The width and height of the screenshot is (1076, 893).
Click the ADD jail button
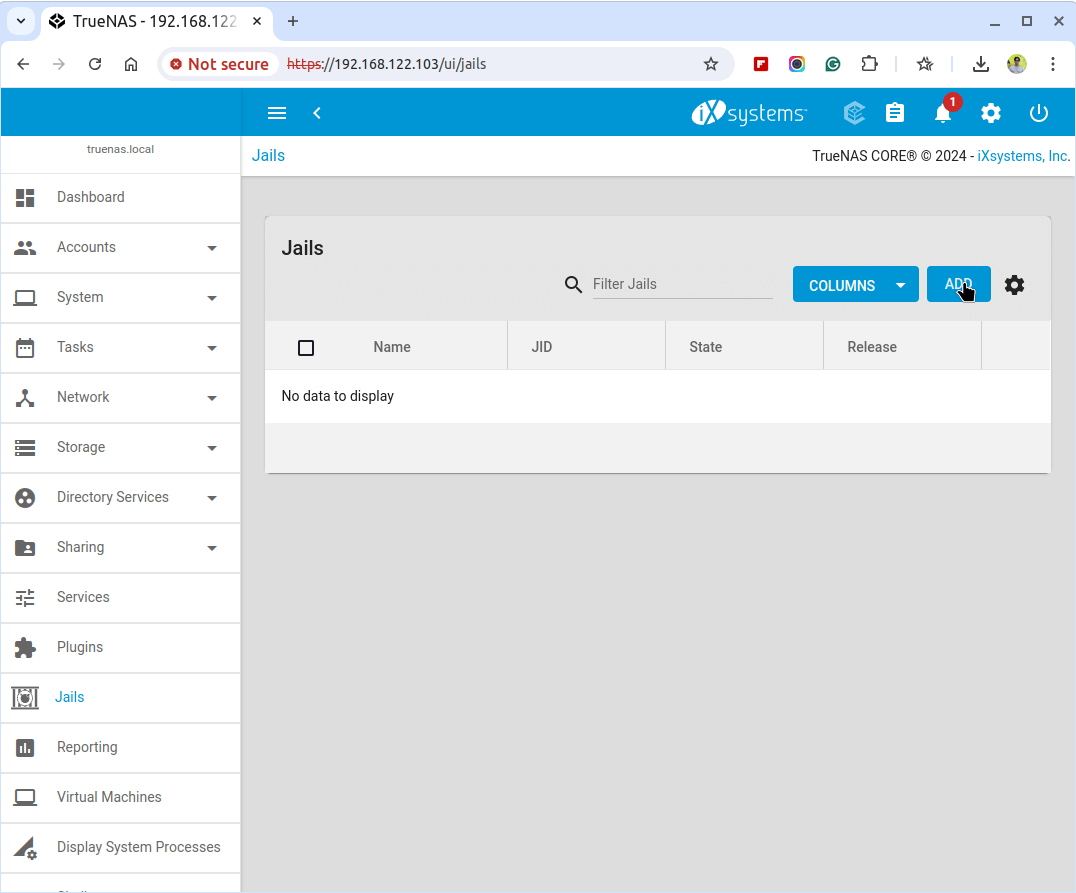pos(959,284)
